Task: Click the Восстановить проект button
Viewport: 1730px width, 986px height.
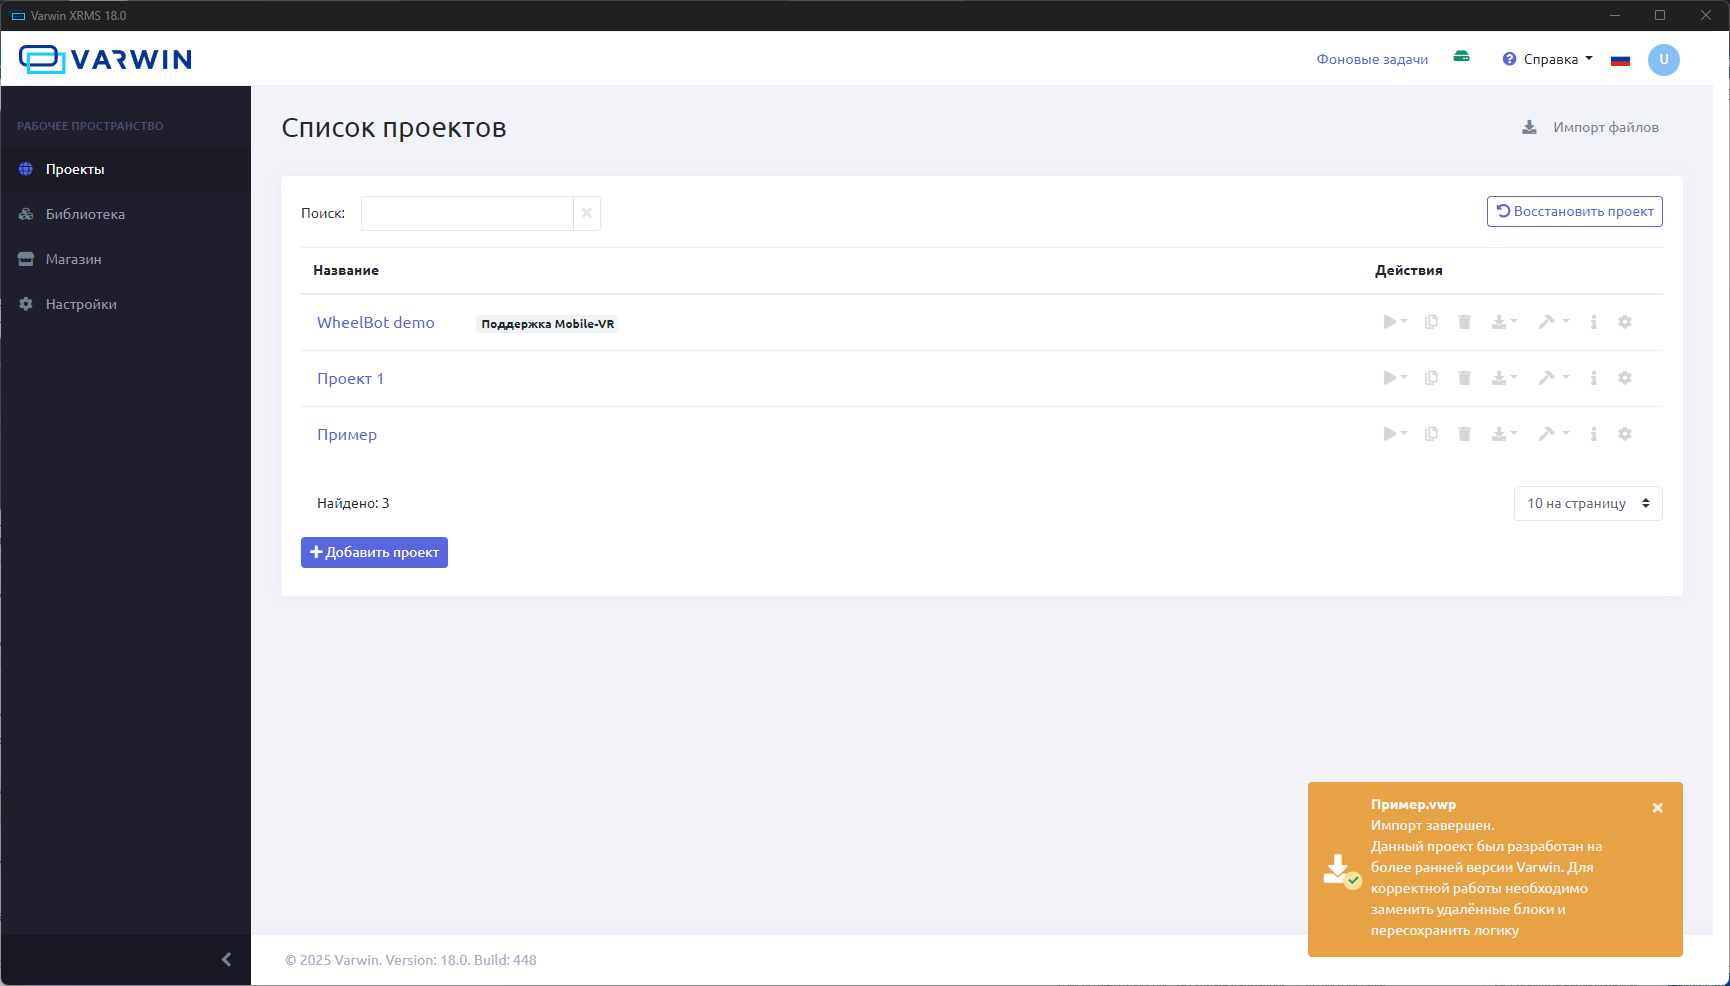Action: (1574, 212)
